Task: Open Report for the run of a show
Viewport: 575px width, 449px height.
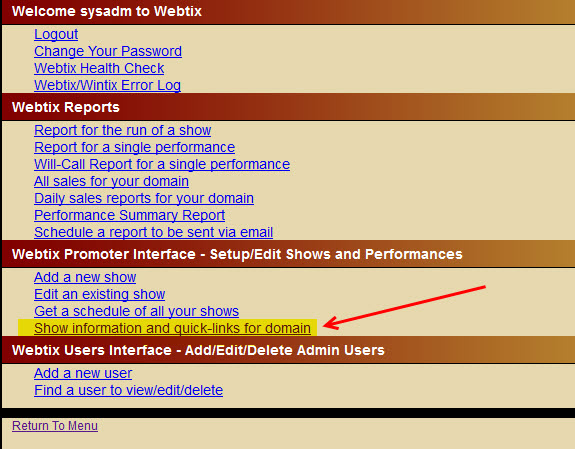Action: [122, 130]
